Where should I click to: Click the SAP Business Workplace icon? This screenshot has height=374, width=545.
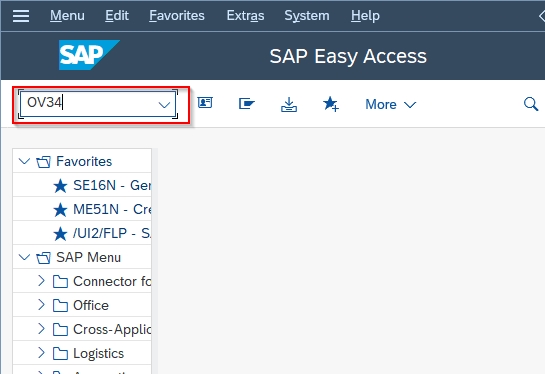pyautogui.click(x=247, y=104)
